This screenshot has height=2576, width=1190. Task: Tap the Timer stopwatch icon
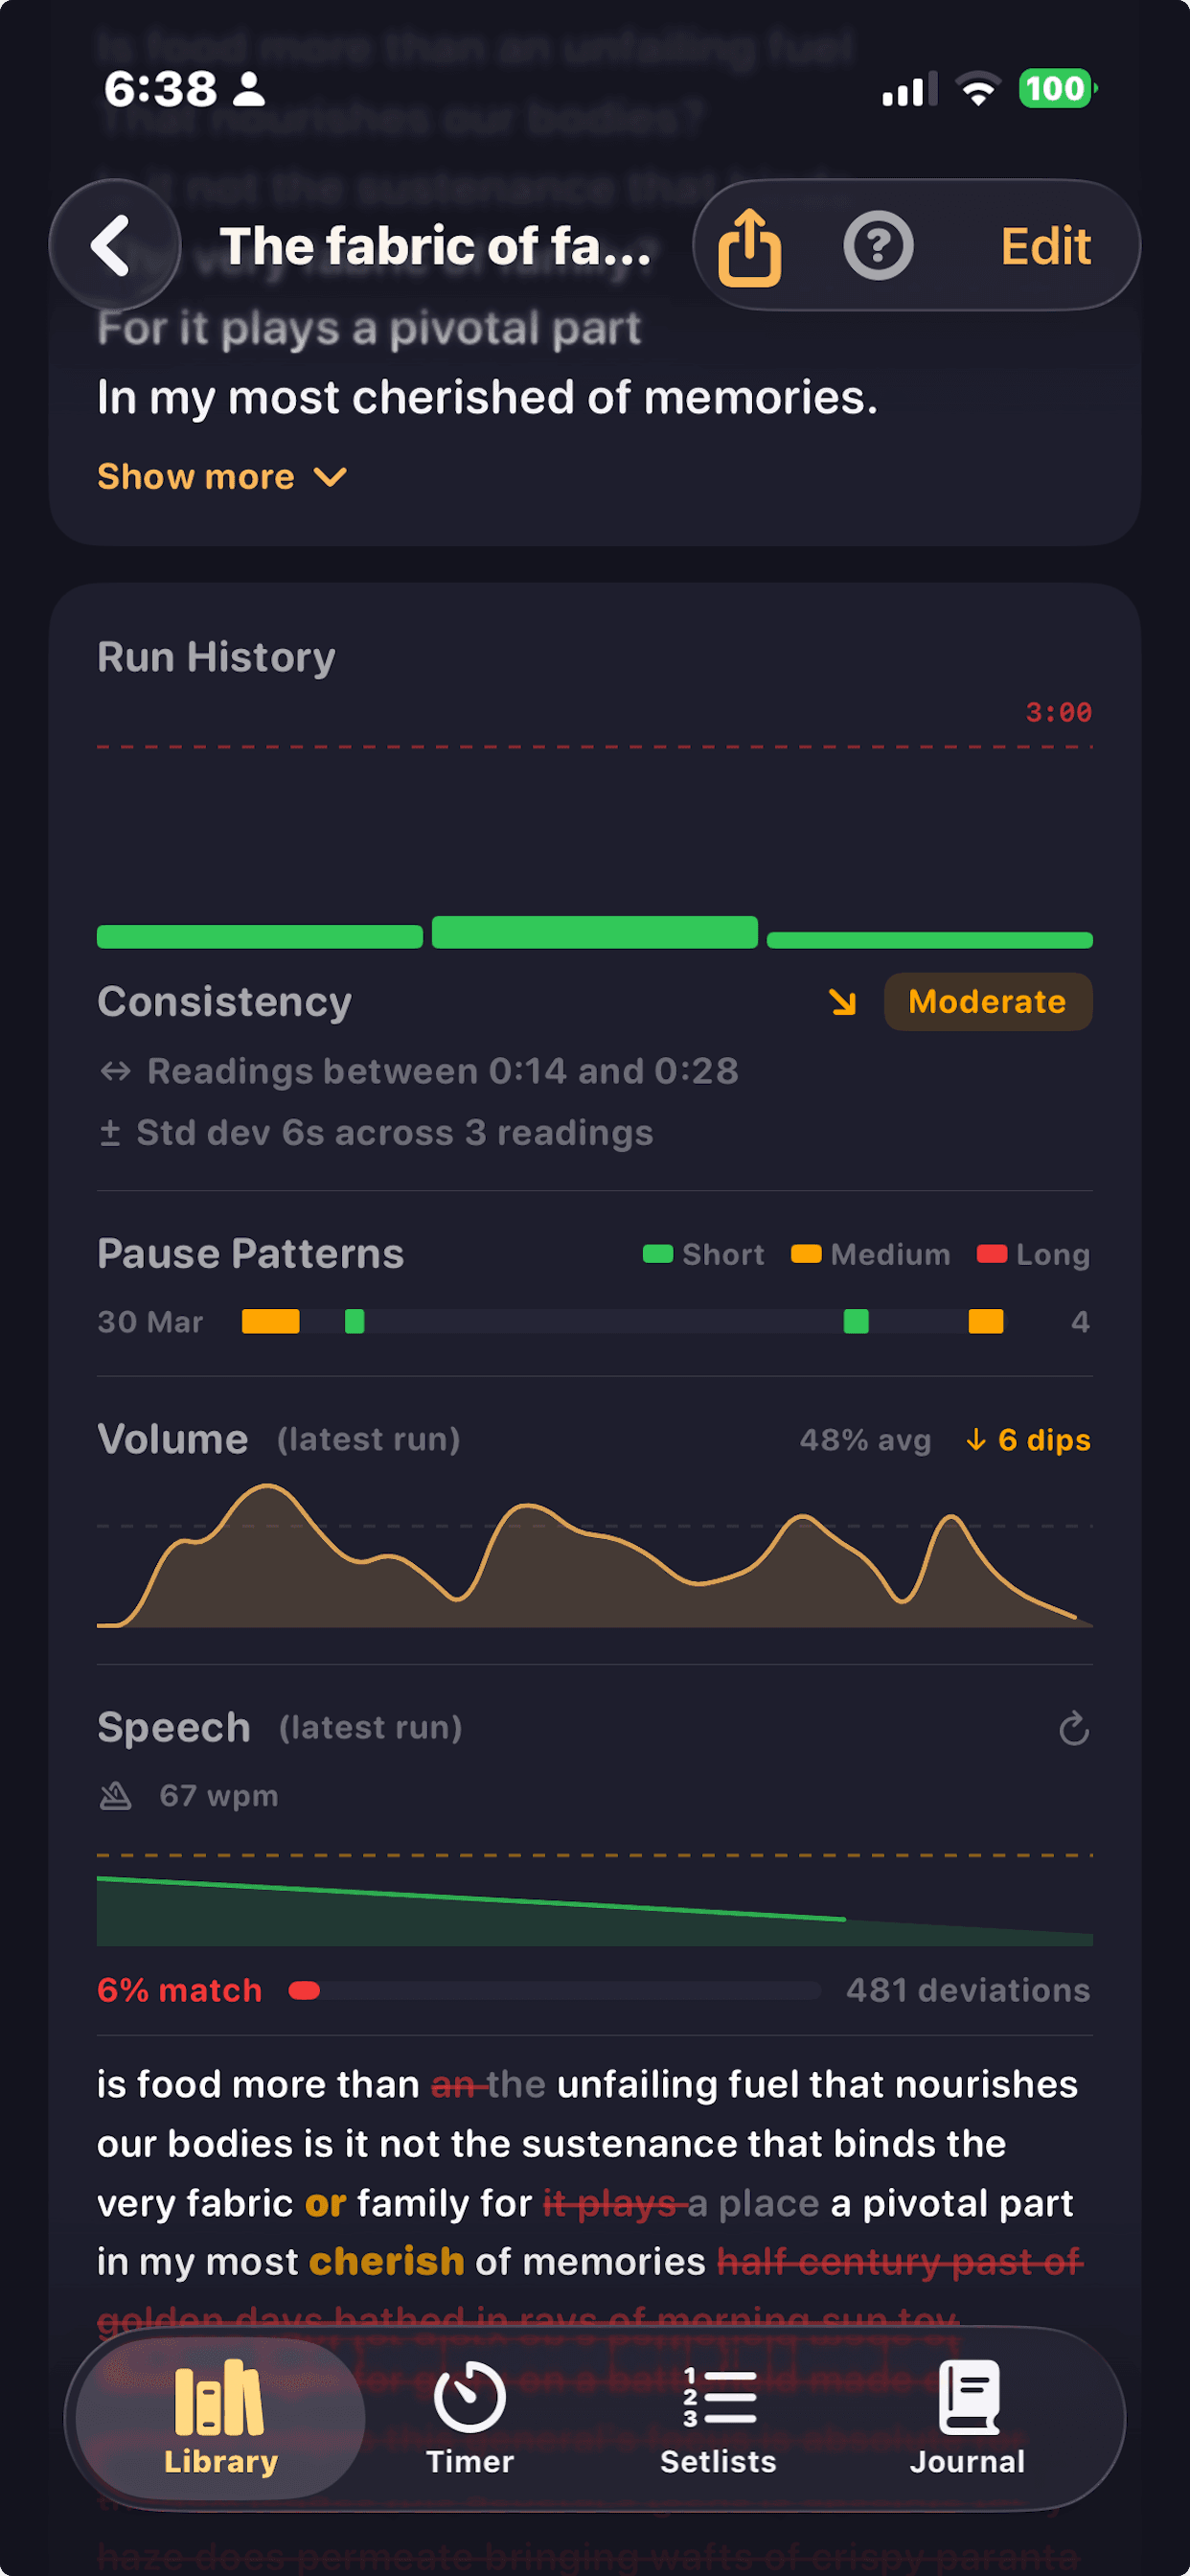469,2398
